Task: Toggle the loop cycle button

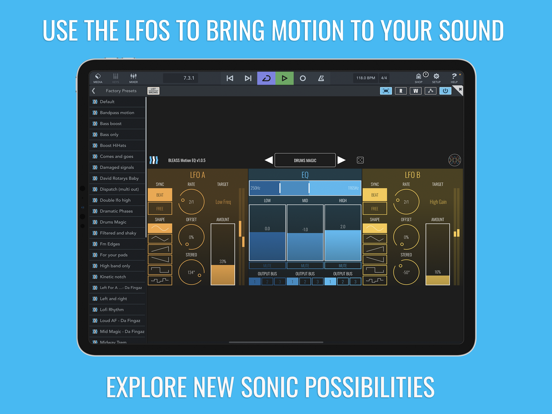Action: (266, 78)
